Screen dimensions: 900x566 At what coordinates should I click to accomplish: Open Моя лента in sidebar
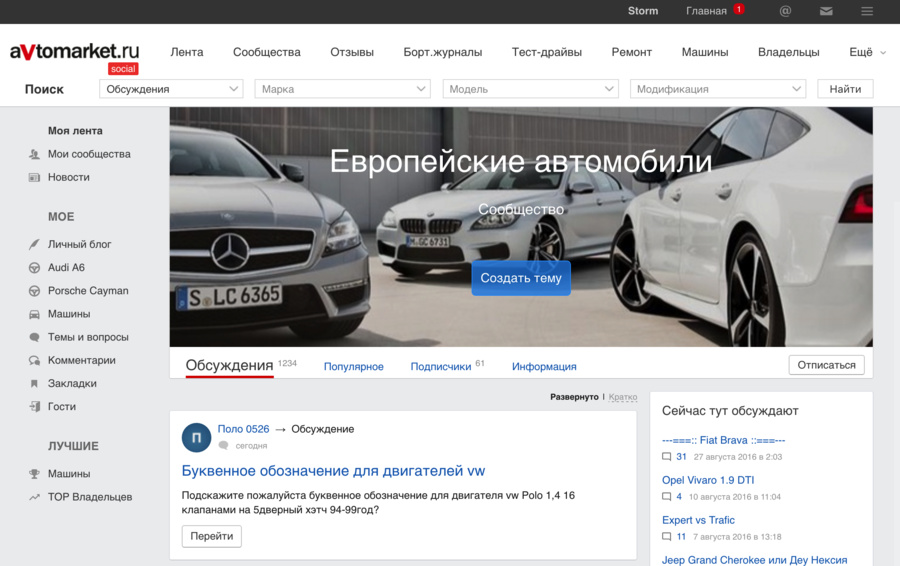coord(75,131)
